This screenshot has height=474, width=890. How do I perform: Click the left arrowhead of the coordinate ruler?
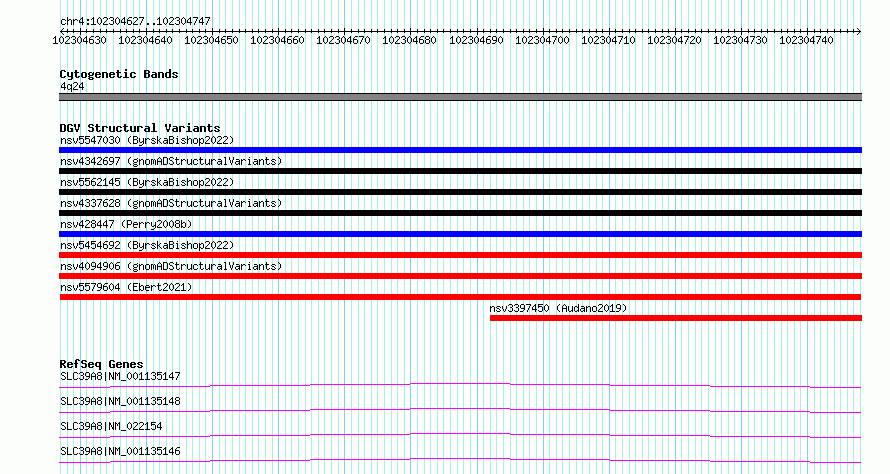62,31
